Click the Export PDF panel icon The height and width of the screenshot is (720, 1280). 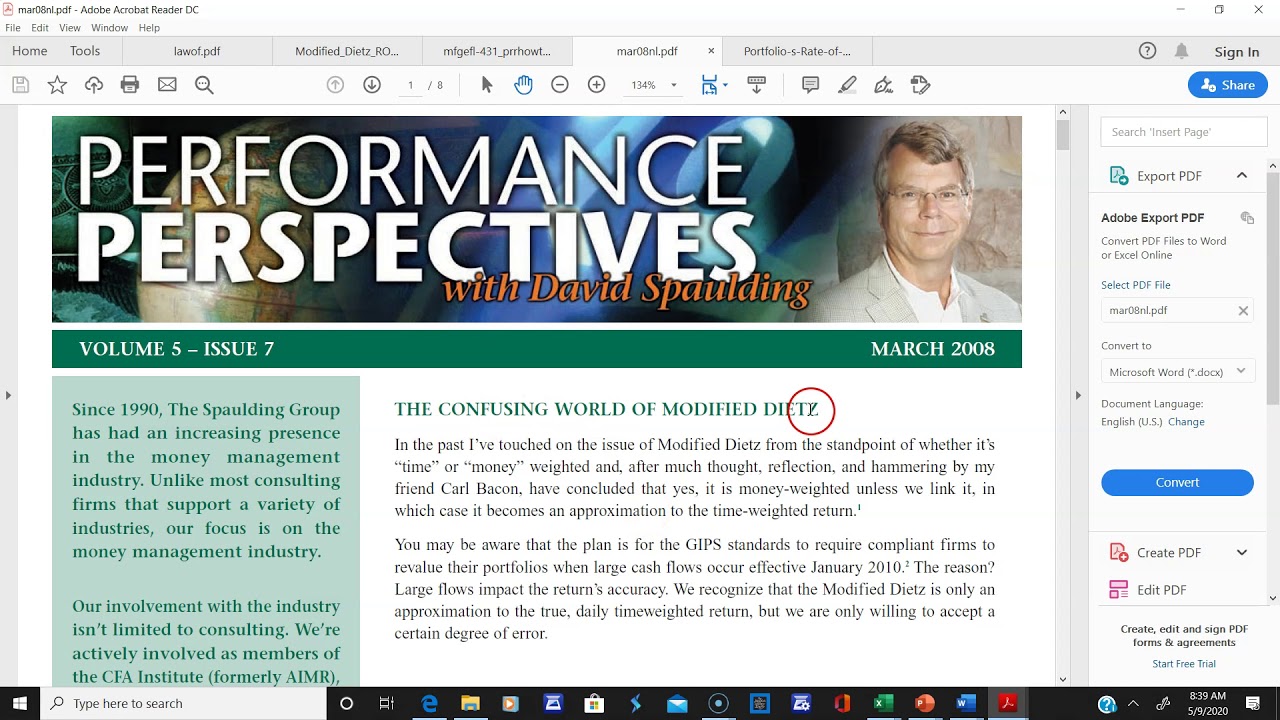[1119, 176]
